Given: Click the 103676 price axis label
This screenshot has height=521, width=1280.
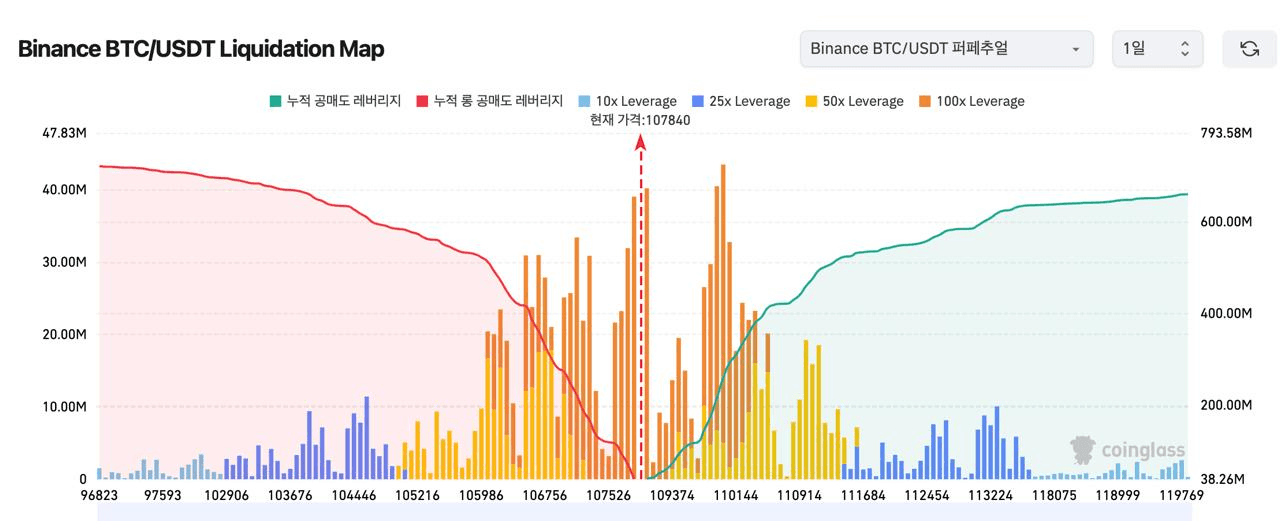Looking at the screenshot, I should coord(290,495).
